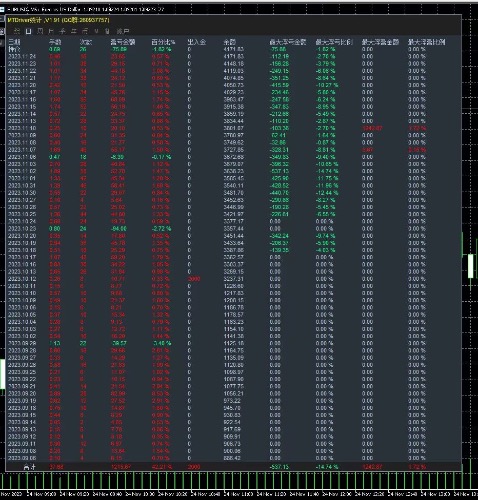This screenshot has height=500, width=478.
Task: Select the 2023.10.02 date cell
Action: pos(22,336)
